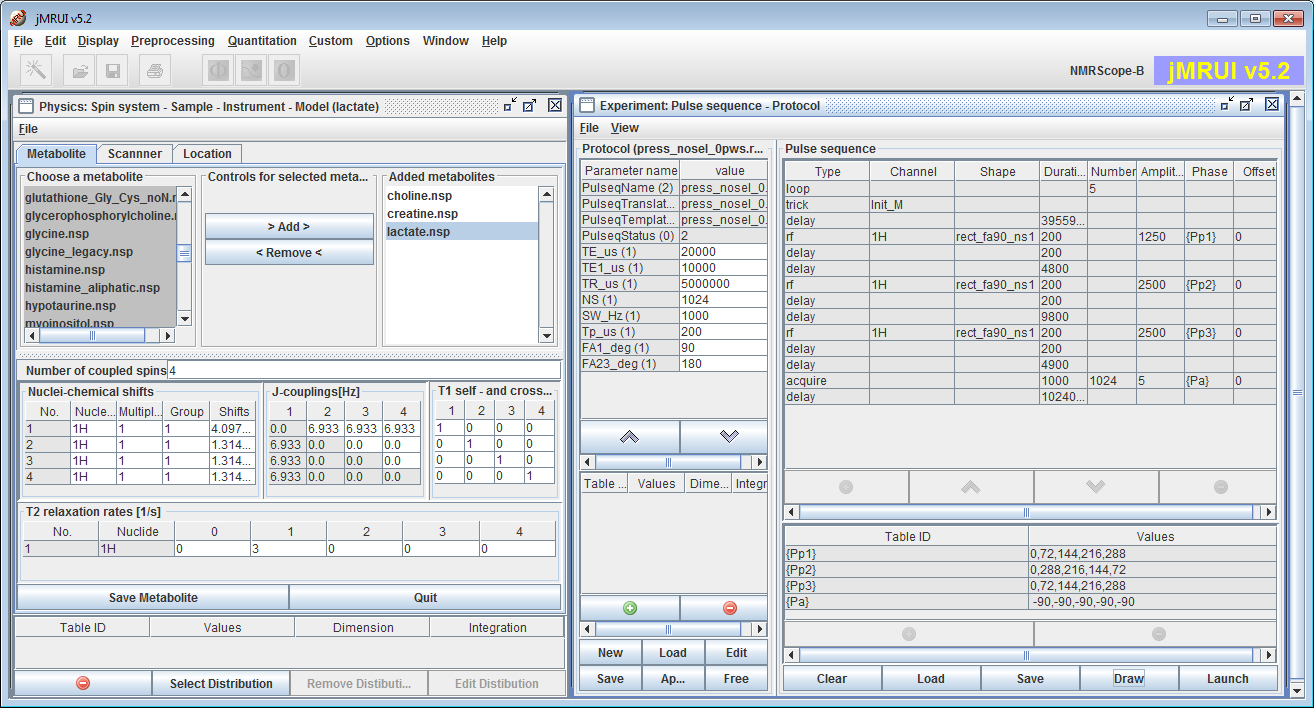Screen dimensions: 1314x708
Task: Click Save Metabolite button
Action: click(x=153, y=598)
